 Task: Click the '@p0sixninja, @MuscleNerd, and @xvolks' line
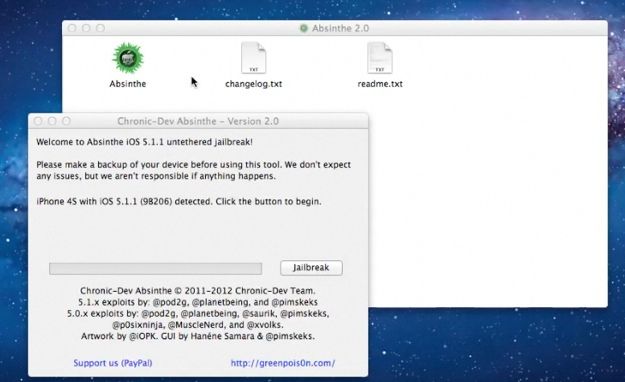click(198, 325)
